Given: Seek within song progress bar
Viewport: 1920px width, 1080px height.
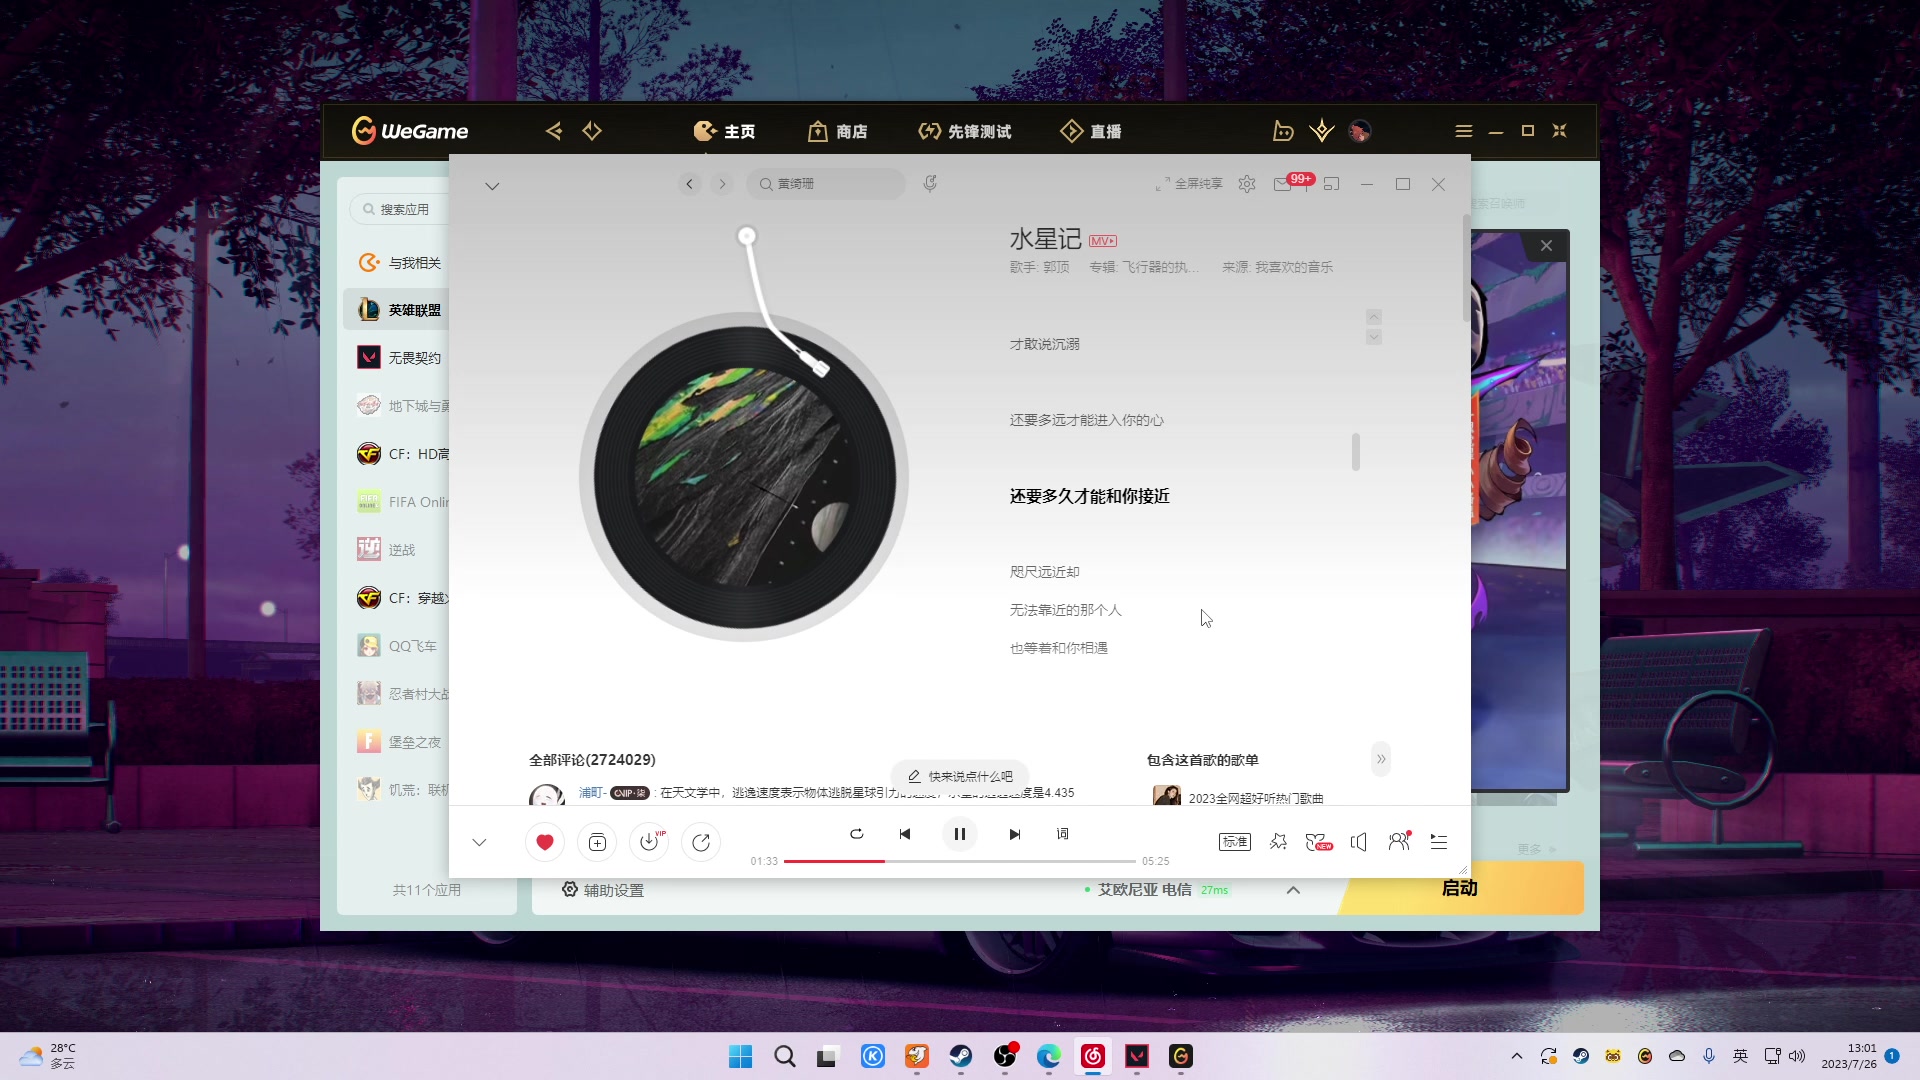Looking at the screenshot, I should [960, 861].
